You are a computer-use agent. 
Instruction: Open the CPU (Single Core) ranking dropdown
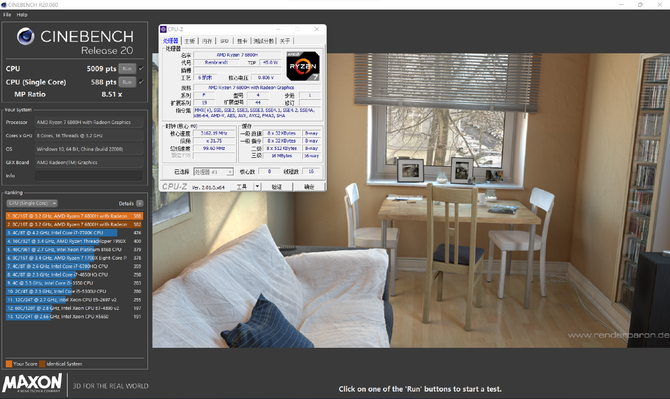pyautogui.click(x=32, y=203)
